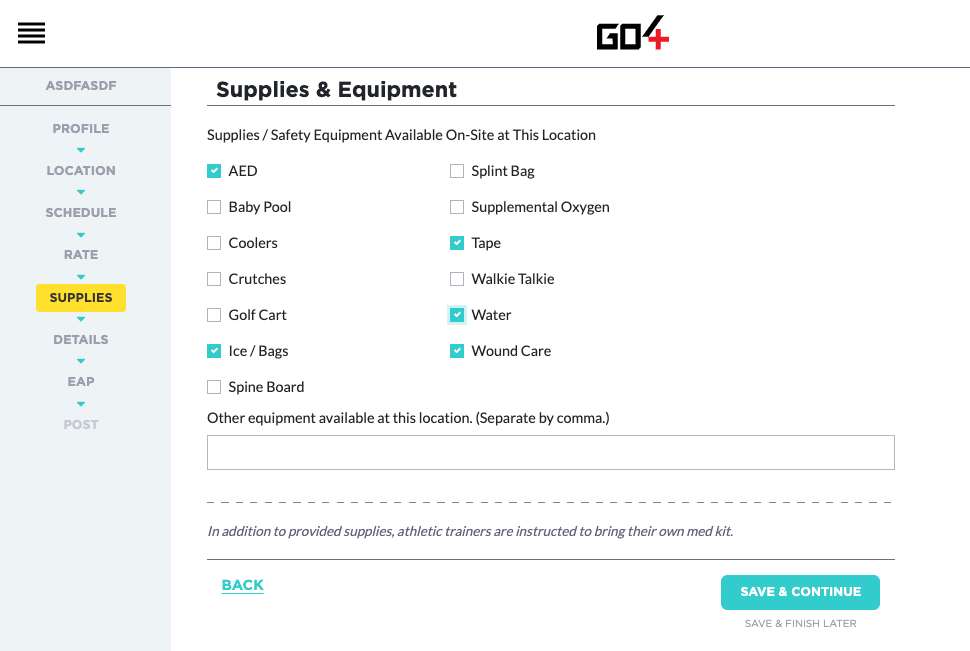Screen dimensions: 970x651
Task: Uncheck the Tape checkbox
Action: pos(457,243)
